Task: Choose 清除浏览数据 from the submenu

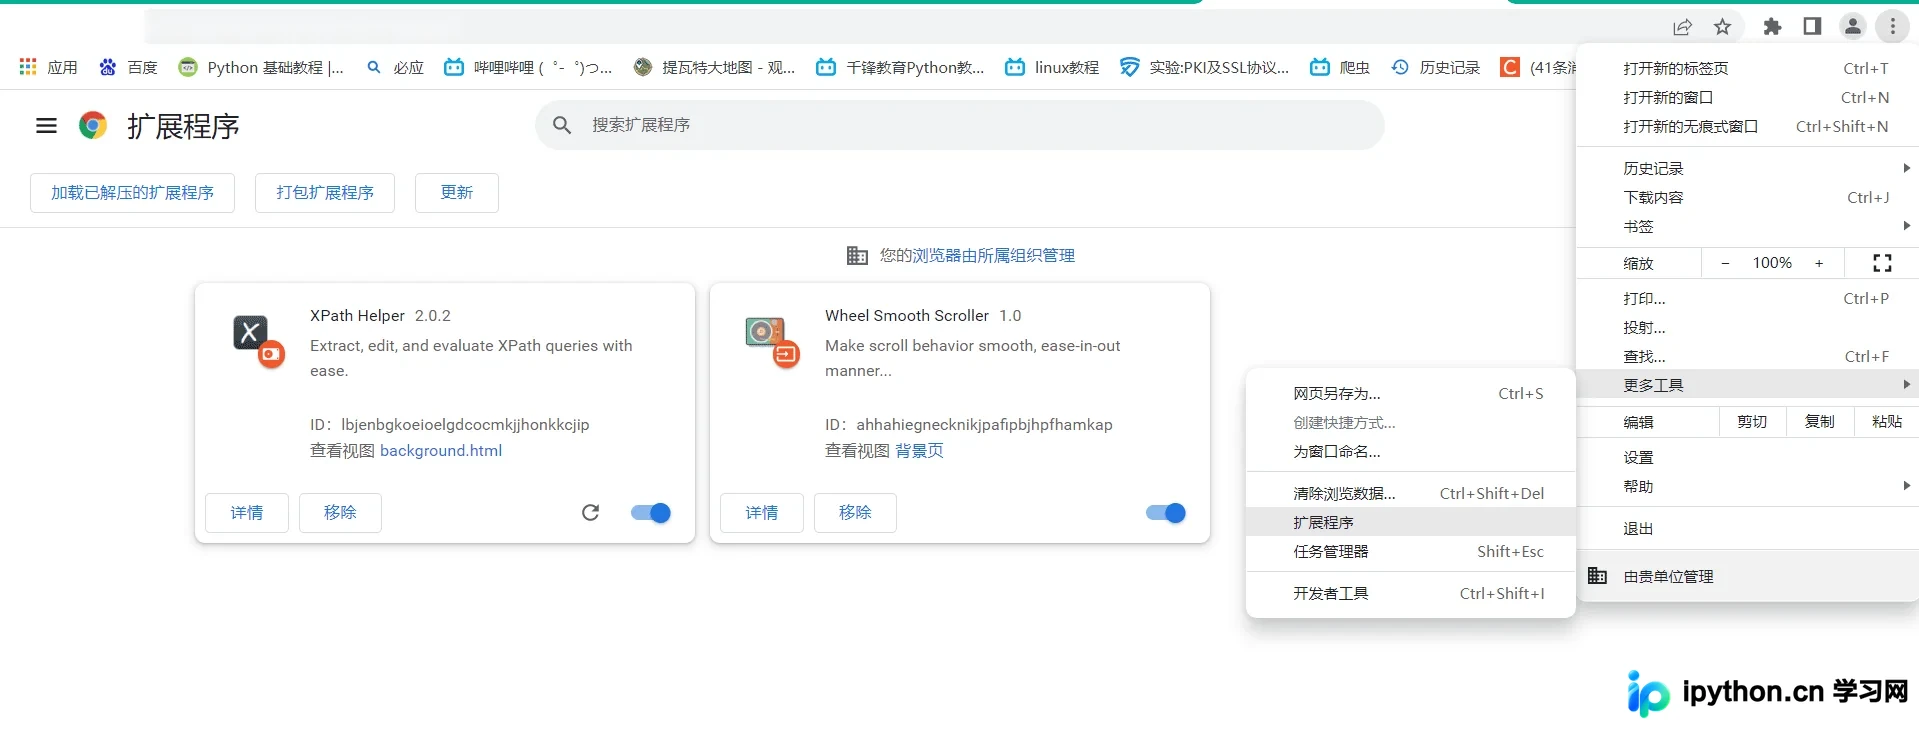Action: [1411, 493]
